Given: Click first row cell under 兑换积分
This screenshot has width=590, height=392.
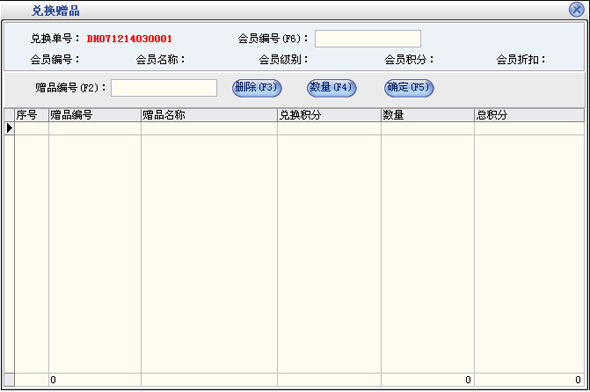Looking at the screenshot, I should click(x=329, y=128).
